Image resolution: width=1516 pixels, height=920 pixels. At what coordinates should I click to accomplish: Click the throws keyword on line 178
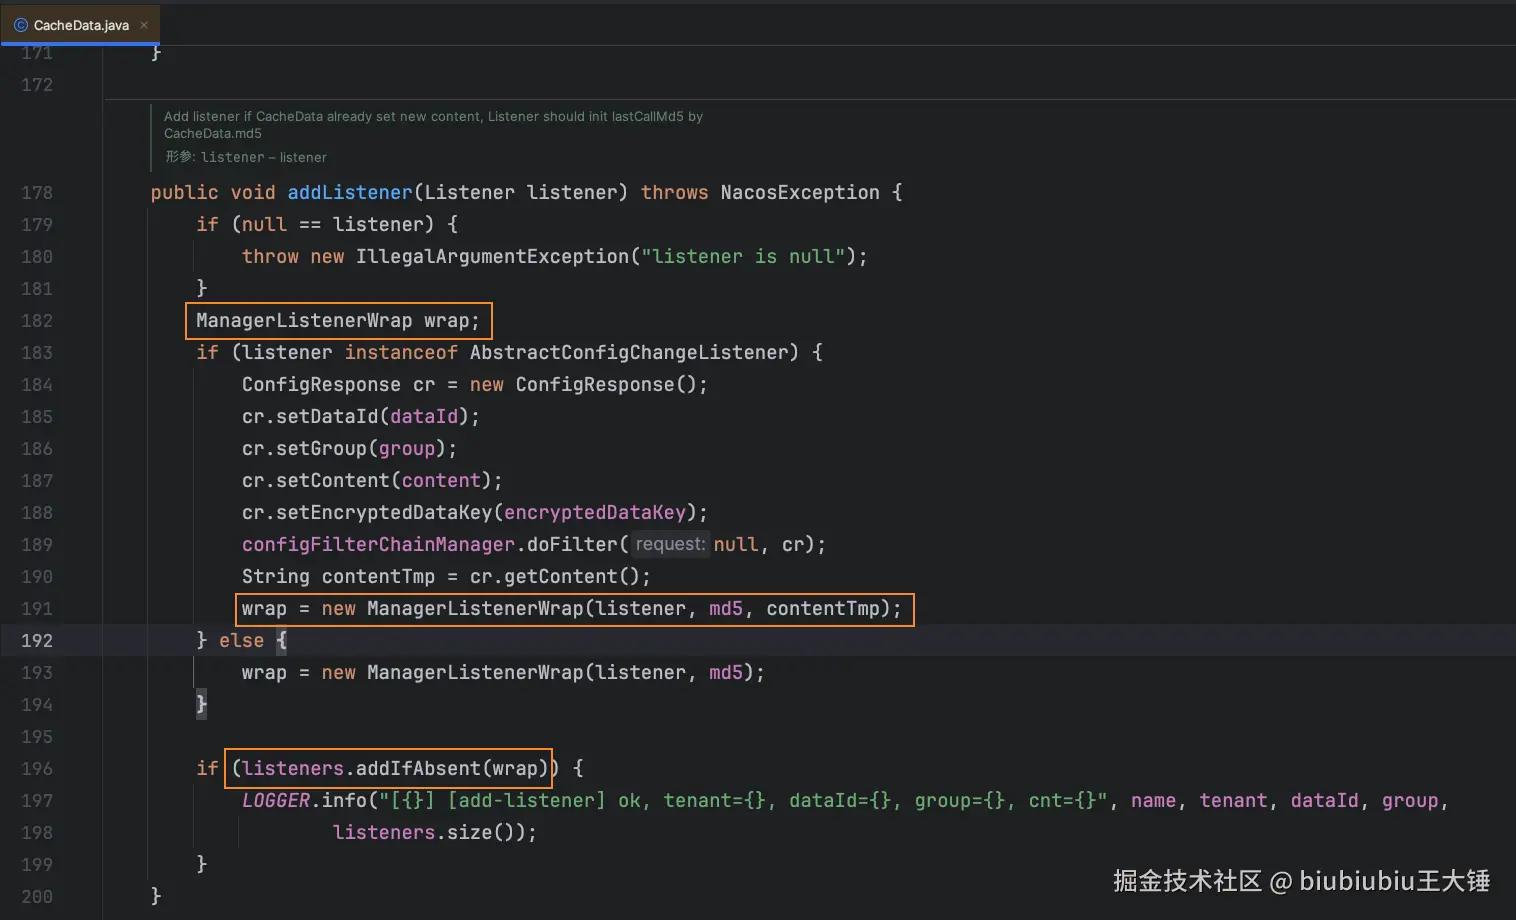pos(674,193)
